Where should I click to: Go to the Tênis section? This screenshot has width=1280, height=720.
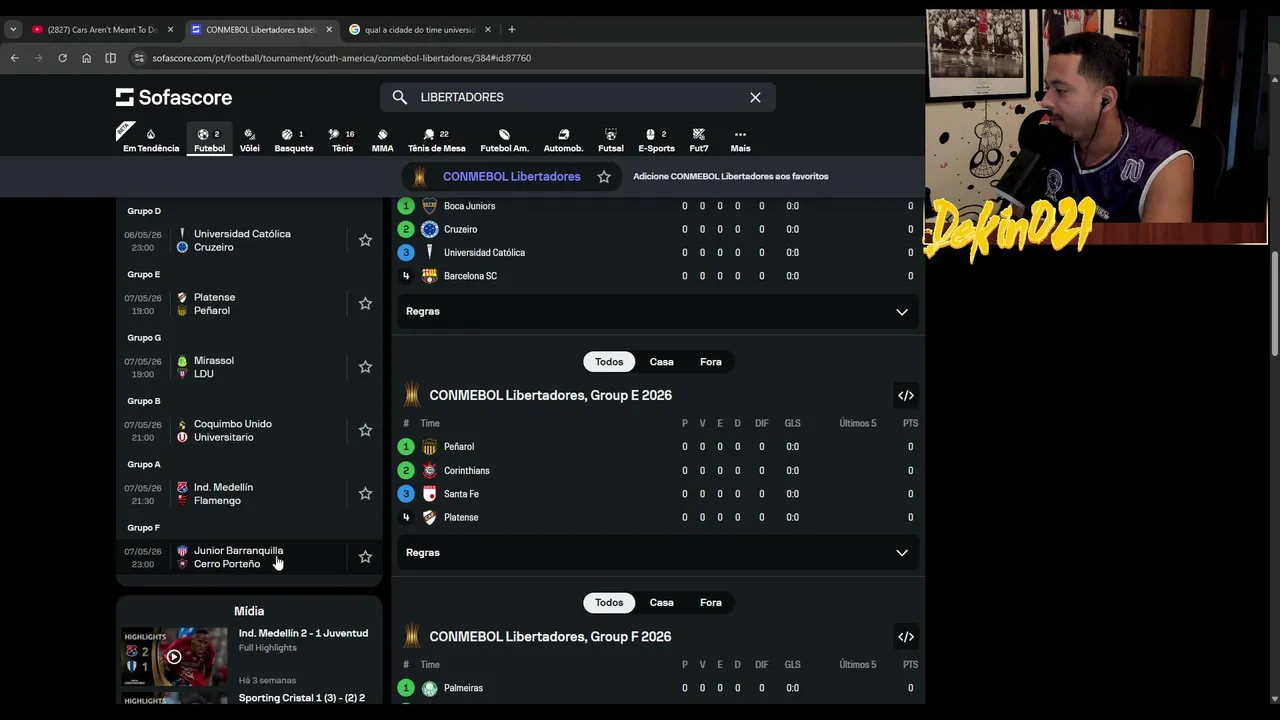[x=342, y=140]
